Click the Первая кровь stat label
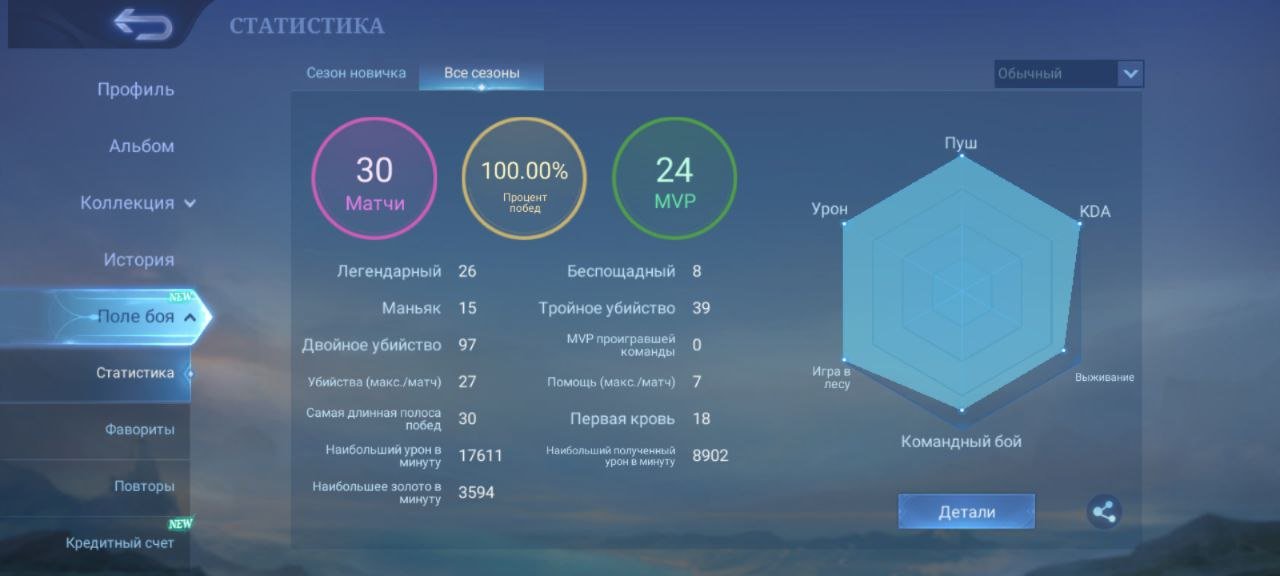Image resolution: width=1280 pixels, height=576 pixels. coord(622,419)
